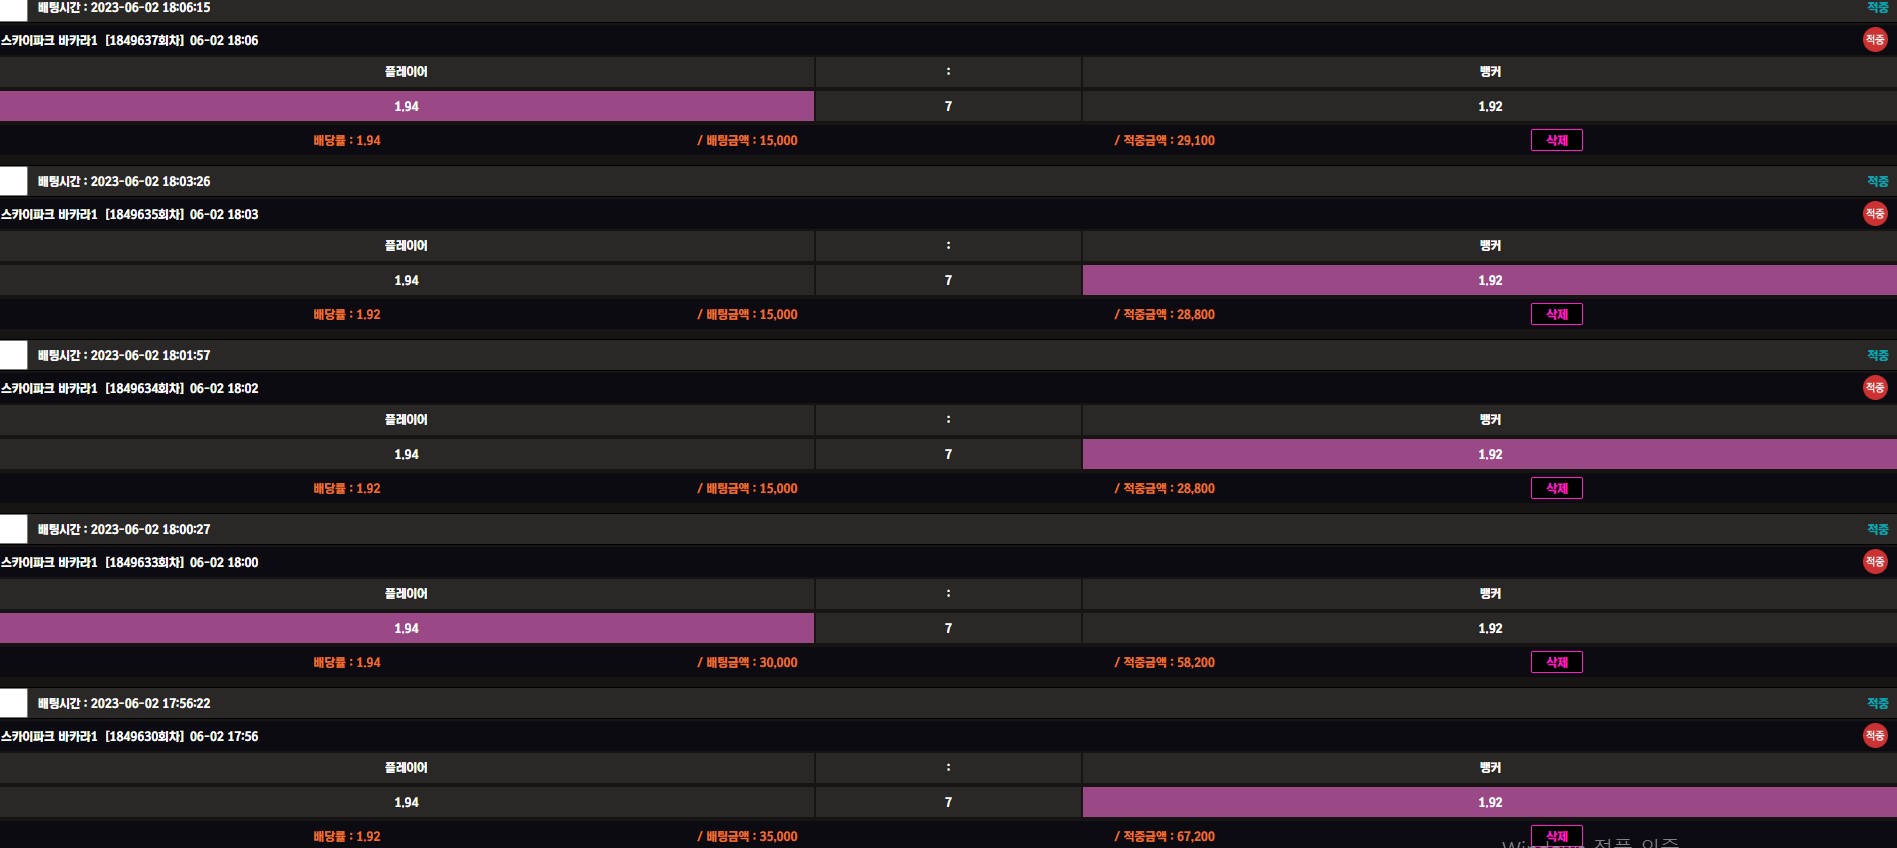The width and height of the screenshot is (1897, 848).
Task: Click the red 적중 badge for round 1849630
Action: pos(1874,736)
